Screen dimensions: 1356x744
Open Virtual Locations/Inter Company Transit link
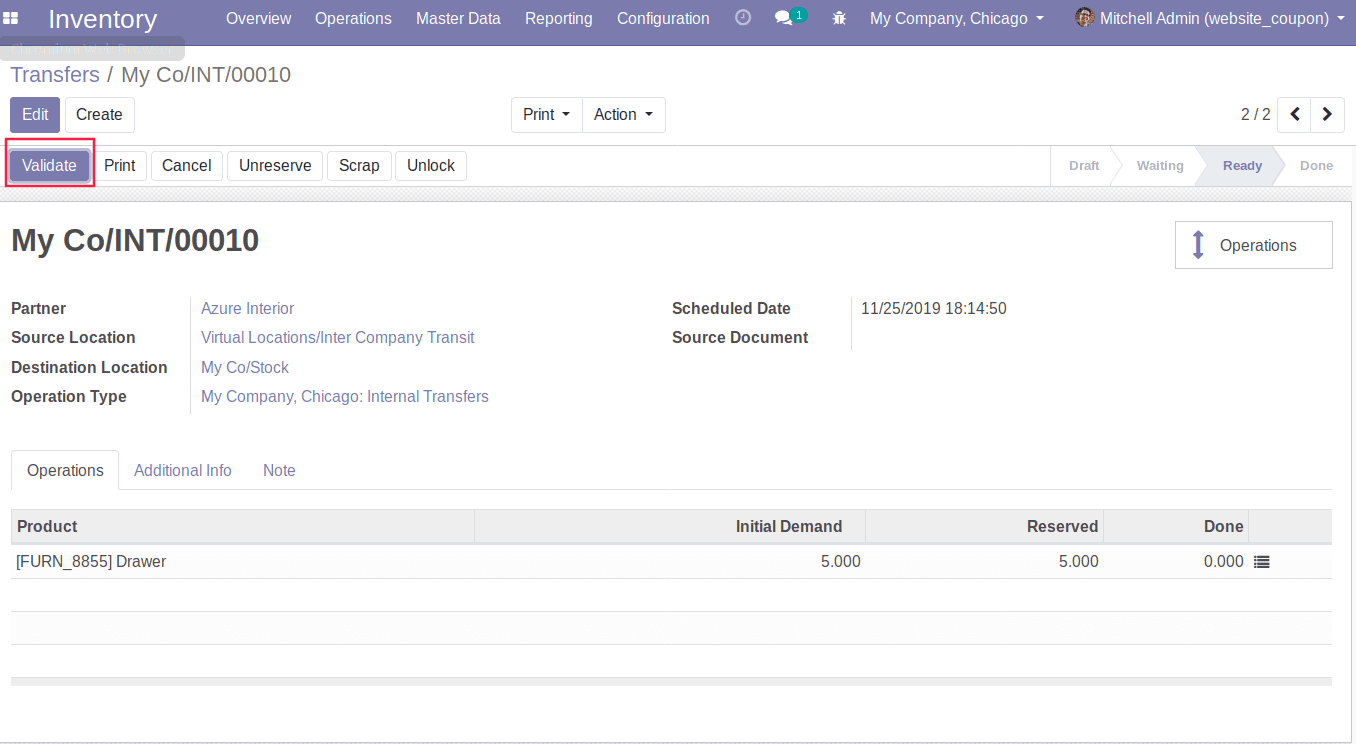coord(338,337)
